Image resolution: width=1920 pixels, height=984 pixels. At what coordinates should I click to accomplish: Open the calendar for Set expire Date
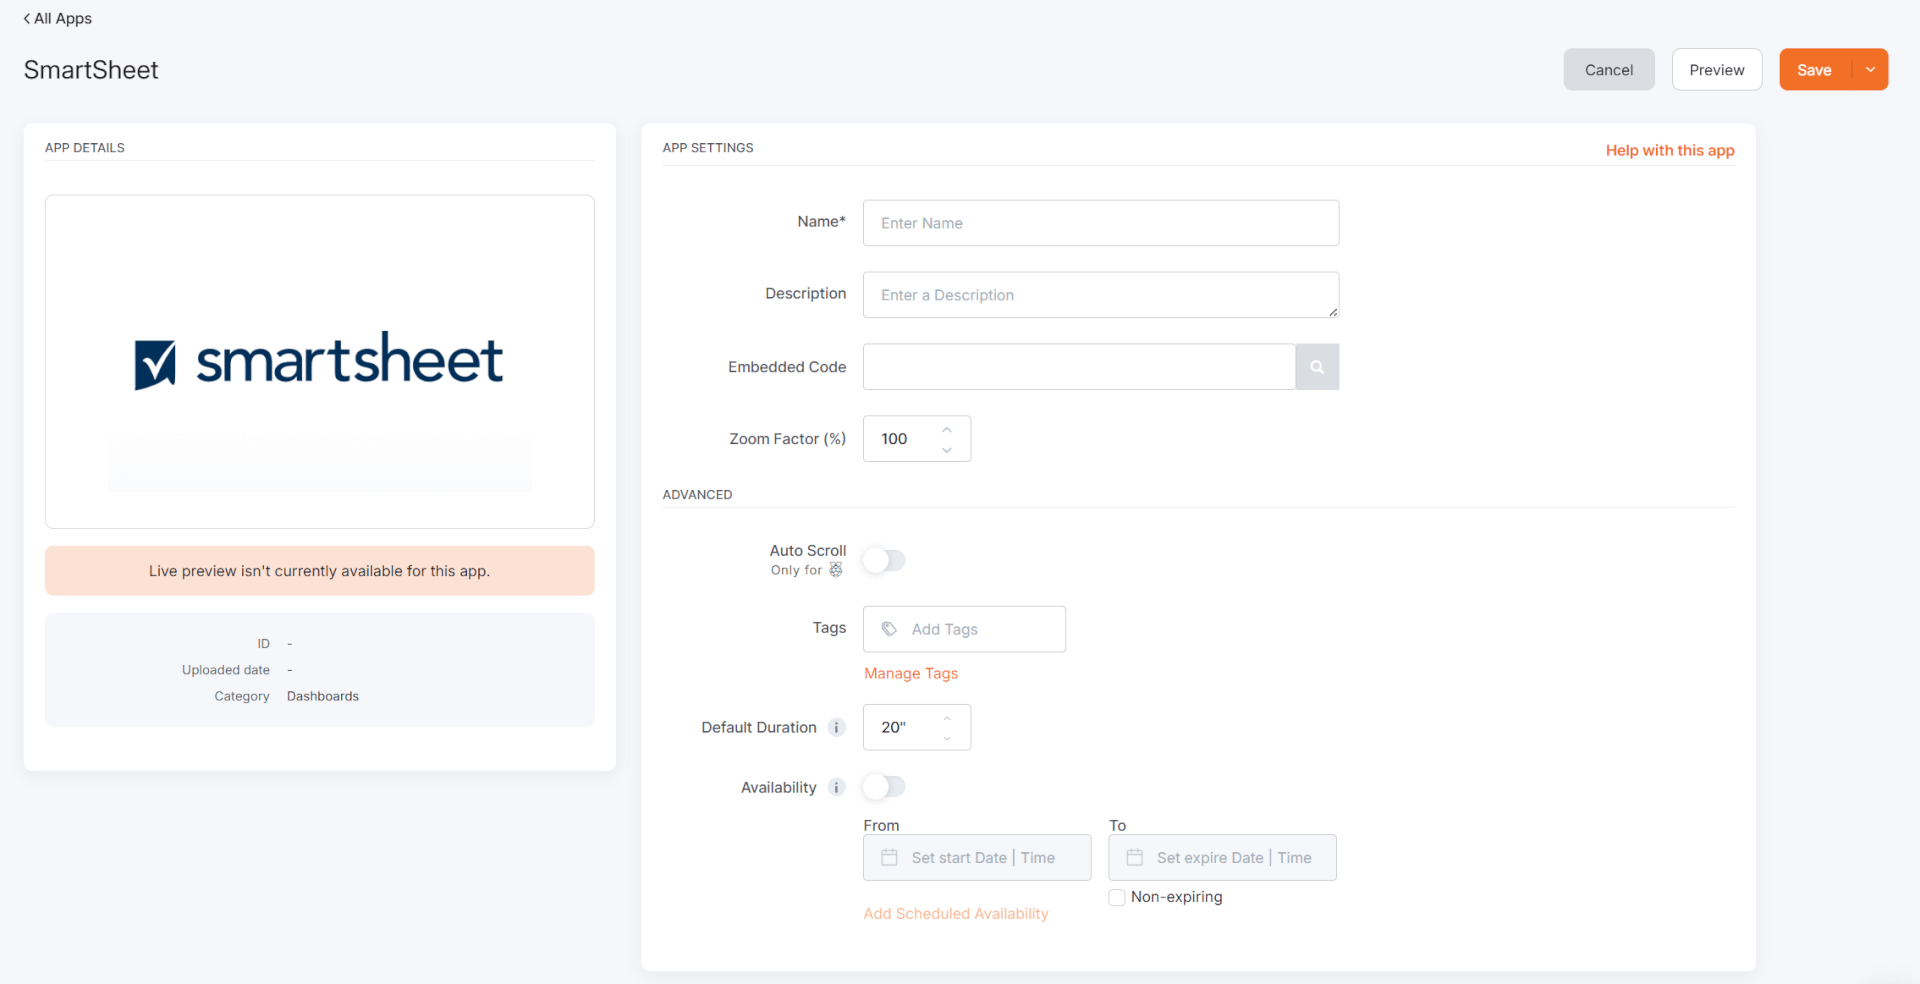(1134, 857)
